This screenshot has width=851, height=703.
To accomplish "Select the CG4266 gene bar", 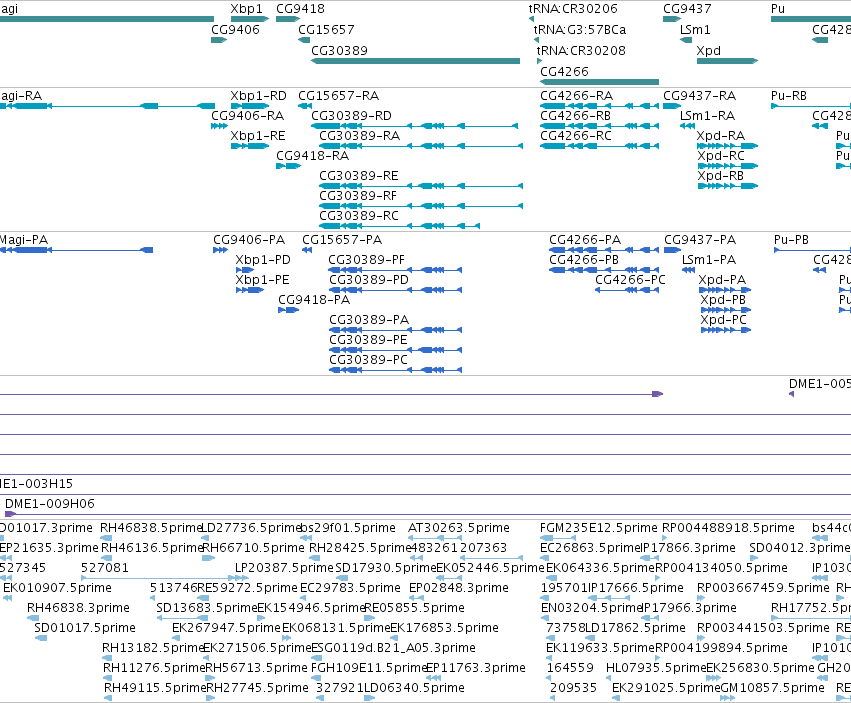I will tap(599, 82).
